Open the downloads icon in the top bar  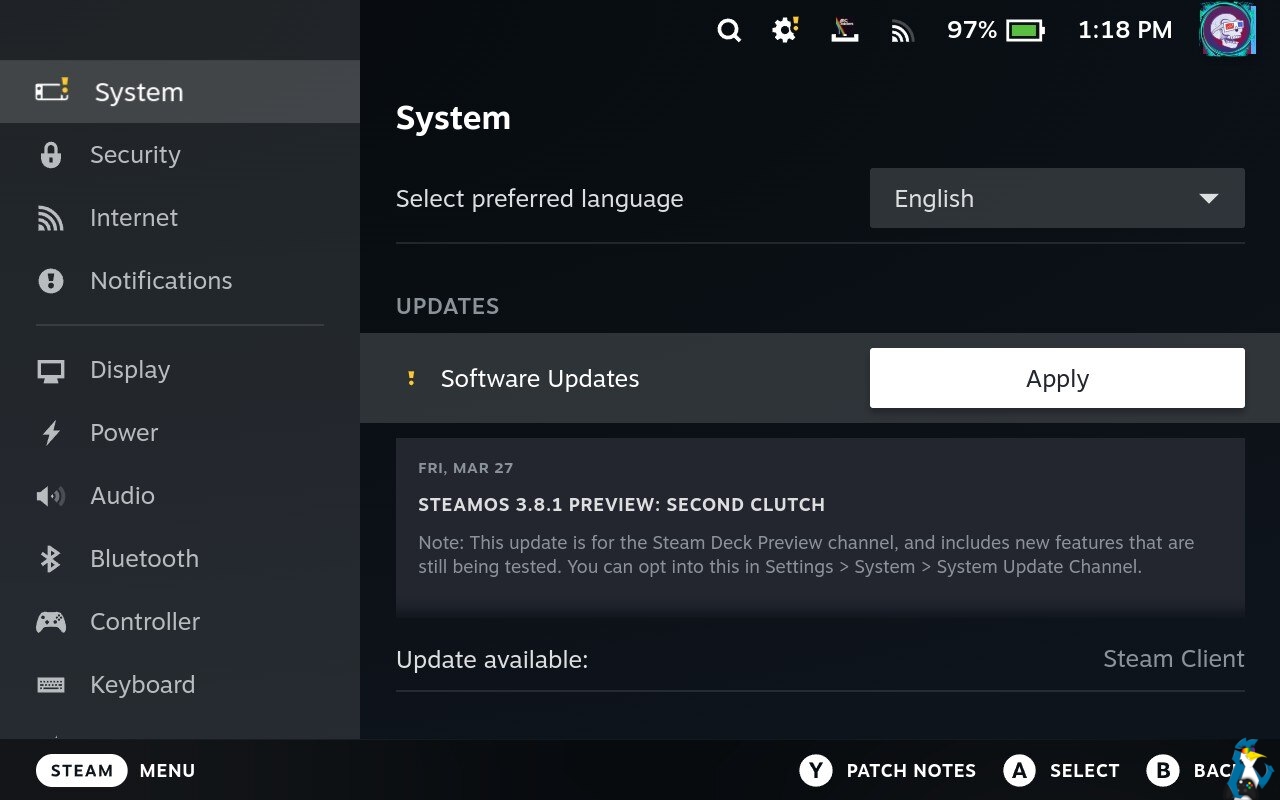point(845,31)
